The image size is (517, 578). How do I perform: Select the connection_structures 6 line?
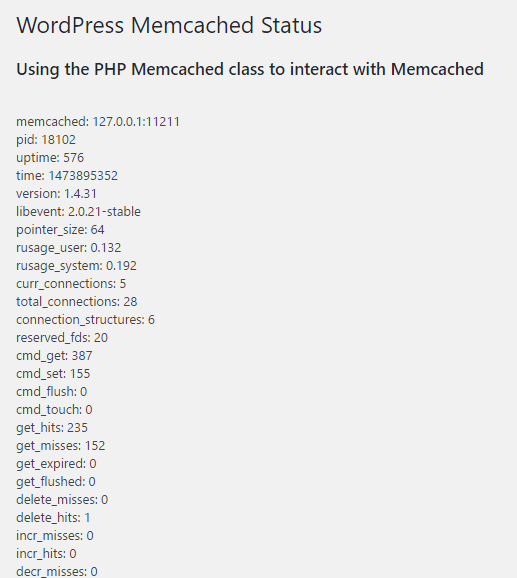point(85,320)
